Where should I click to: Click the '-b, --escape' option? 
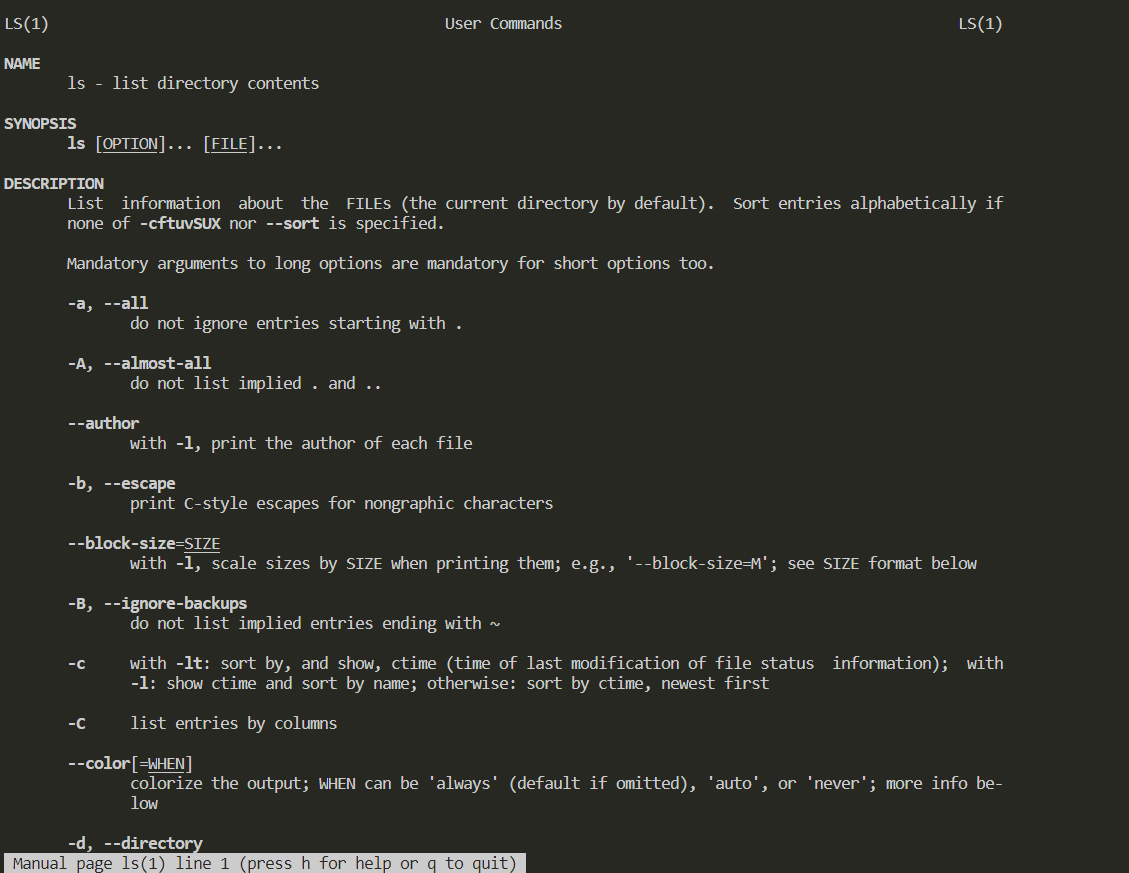tap(122, 484)
